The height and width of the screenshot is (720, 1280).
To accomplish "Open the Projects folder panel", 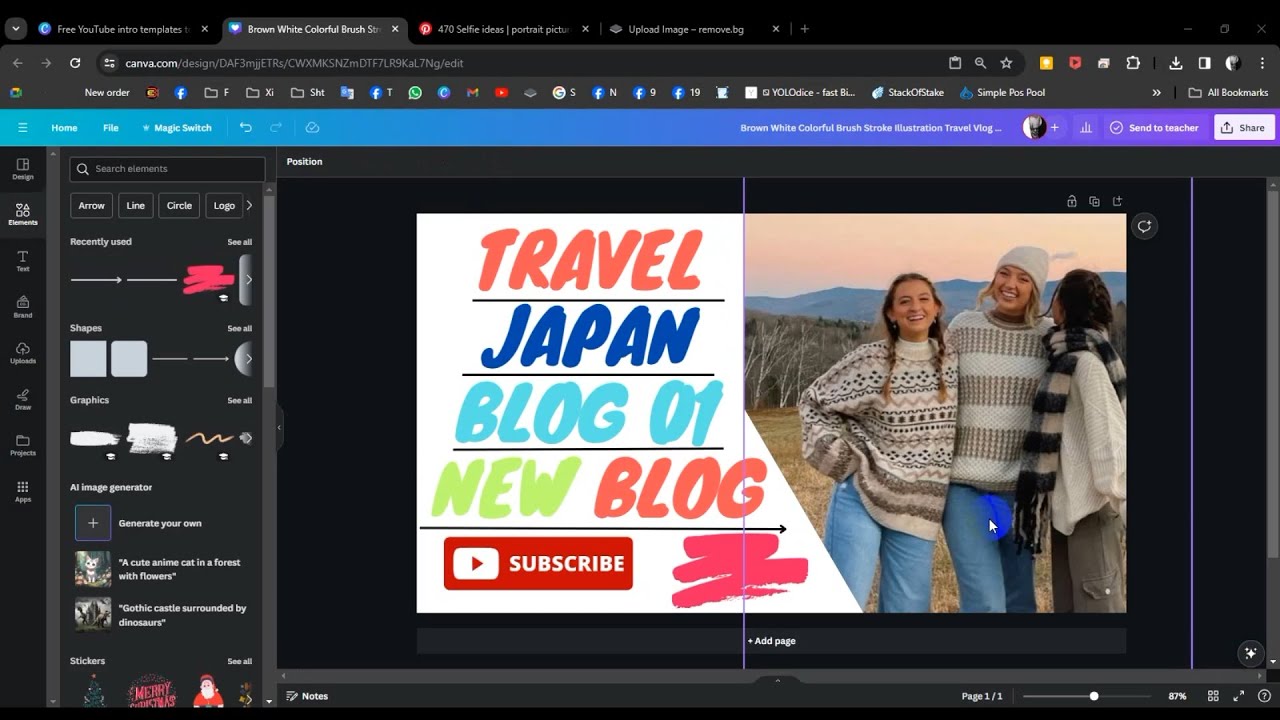I will click(22, 446).
